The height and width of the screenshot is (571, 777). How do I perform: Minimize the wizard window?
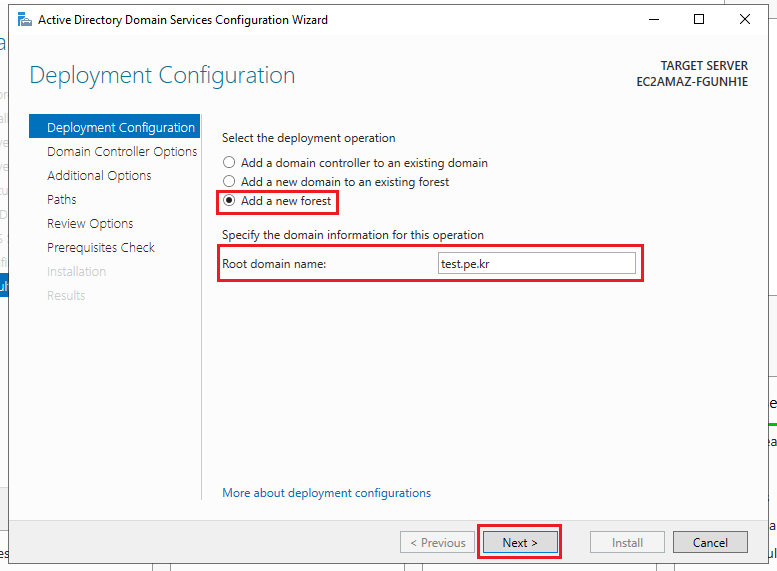click(654, 19)
